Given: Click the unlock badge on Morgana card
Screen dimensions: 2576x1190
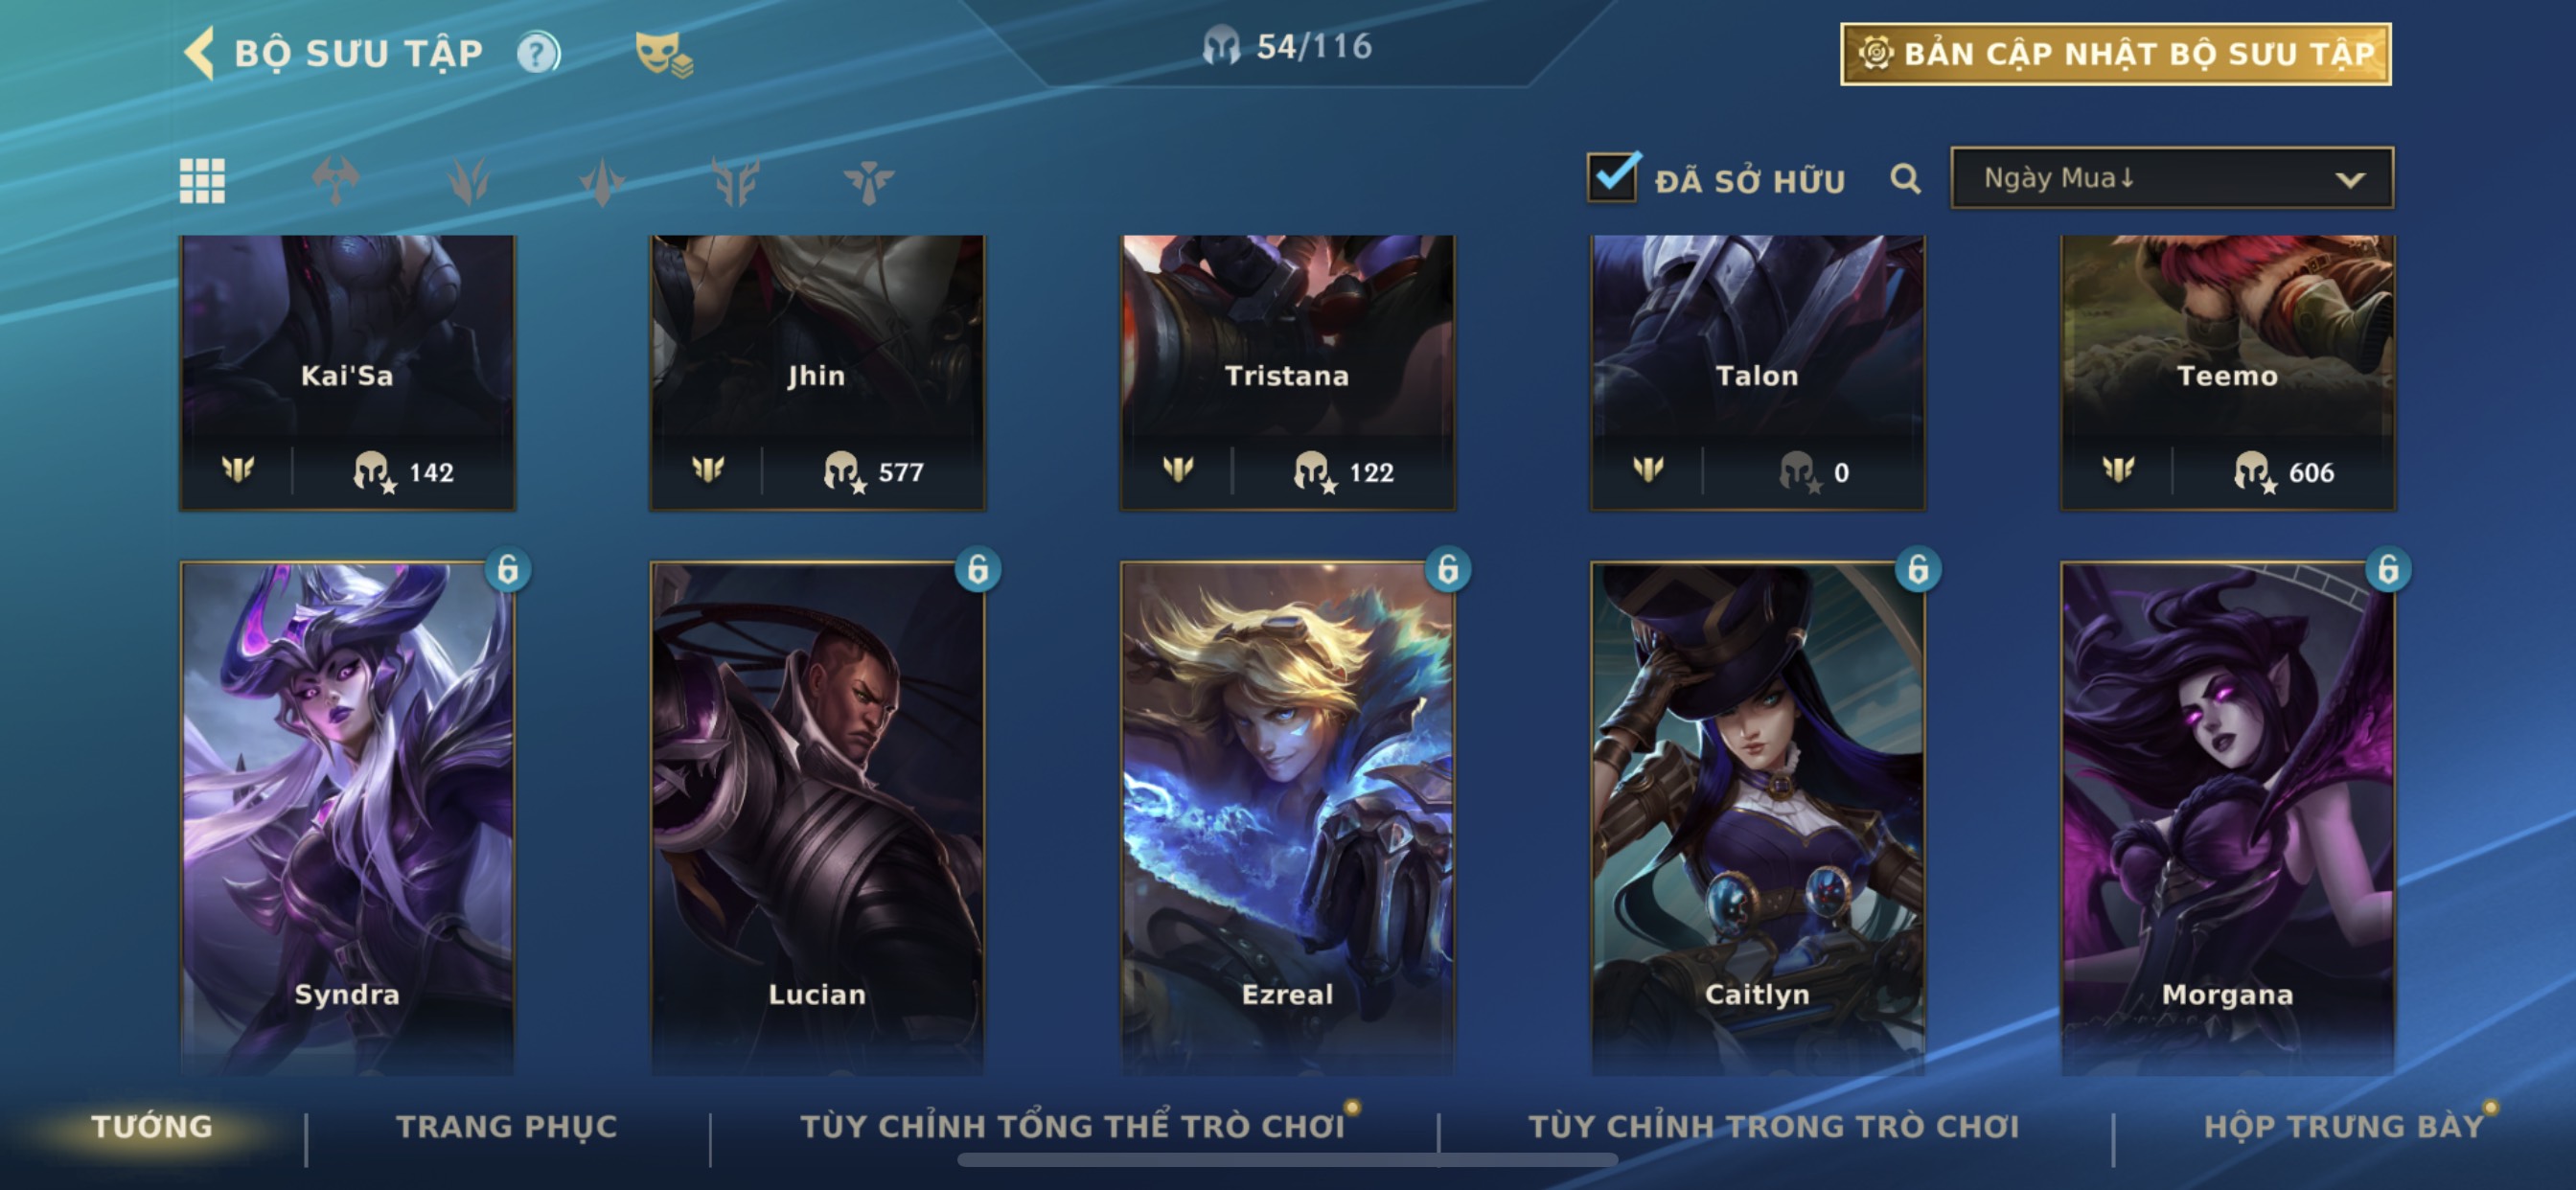Looking at the screenshot, I should click(2388, 569).
